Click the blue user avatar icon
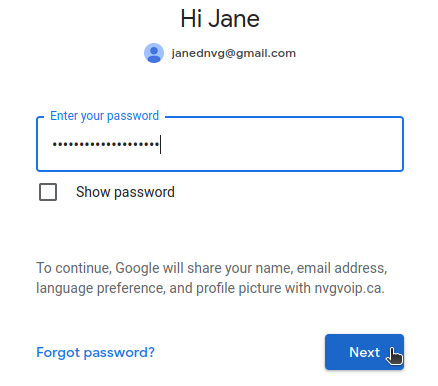Screen dimensions: 438x386 click(154, 53)
